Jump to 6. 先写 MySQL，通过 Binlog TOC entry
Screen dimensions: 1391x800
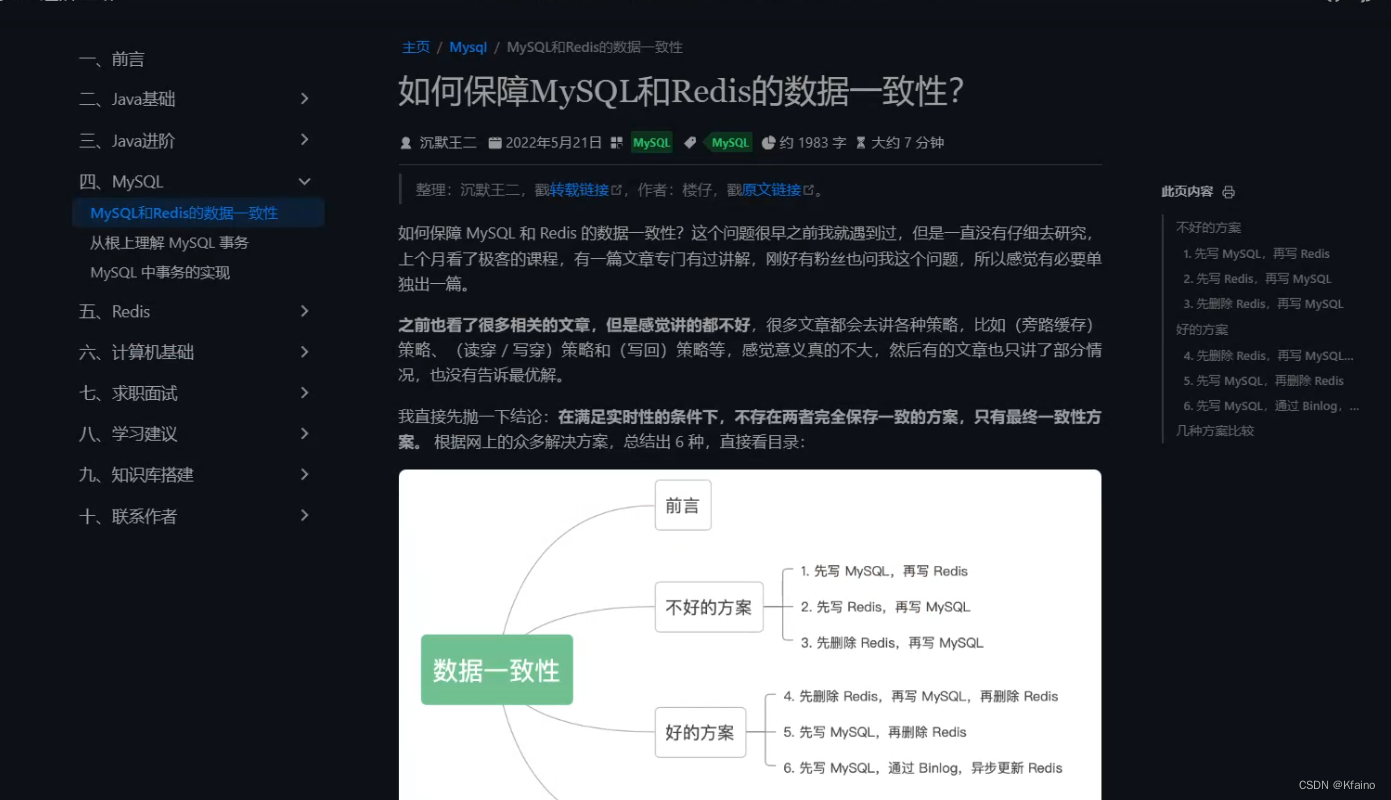pyautogui.click(x=1271, y=406)
